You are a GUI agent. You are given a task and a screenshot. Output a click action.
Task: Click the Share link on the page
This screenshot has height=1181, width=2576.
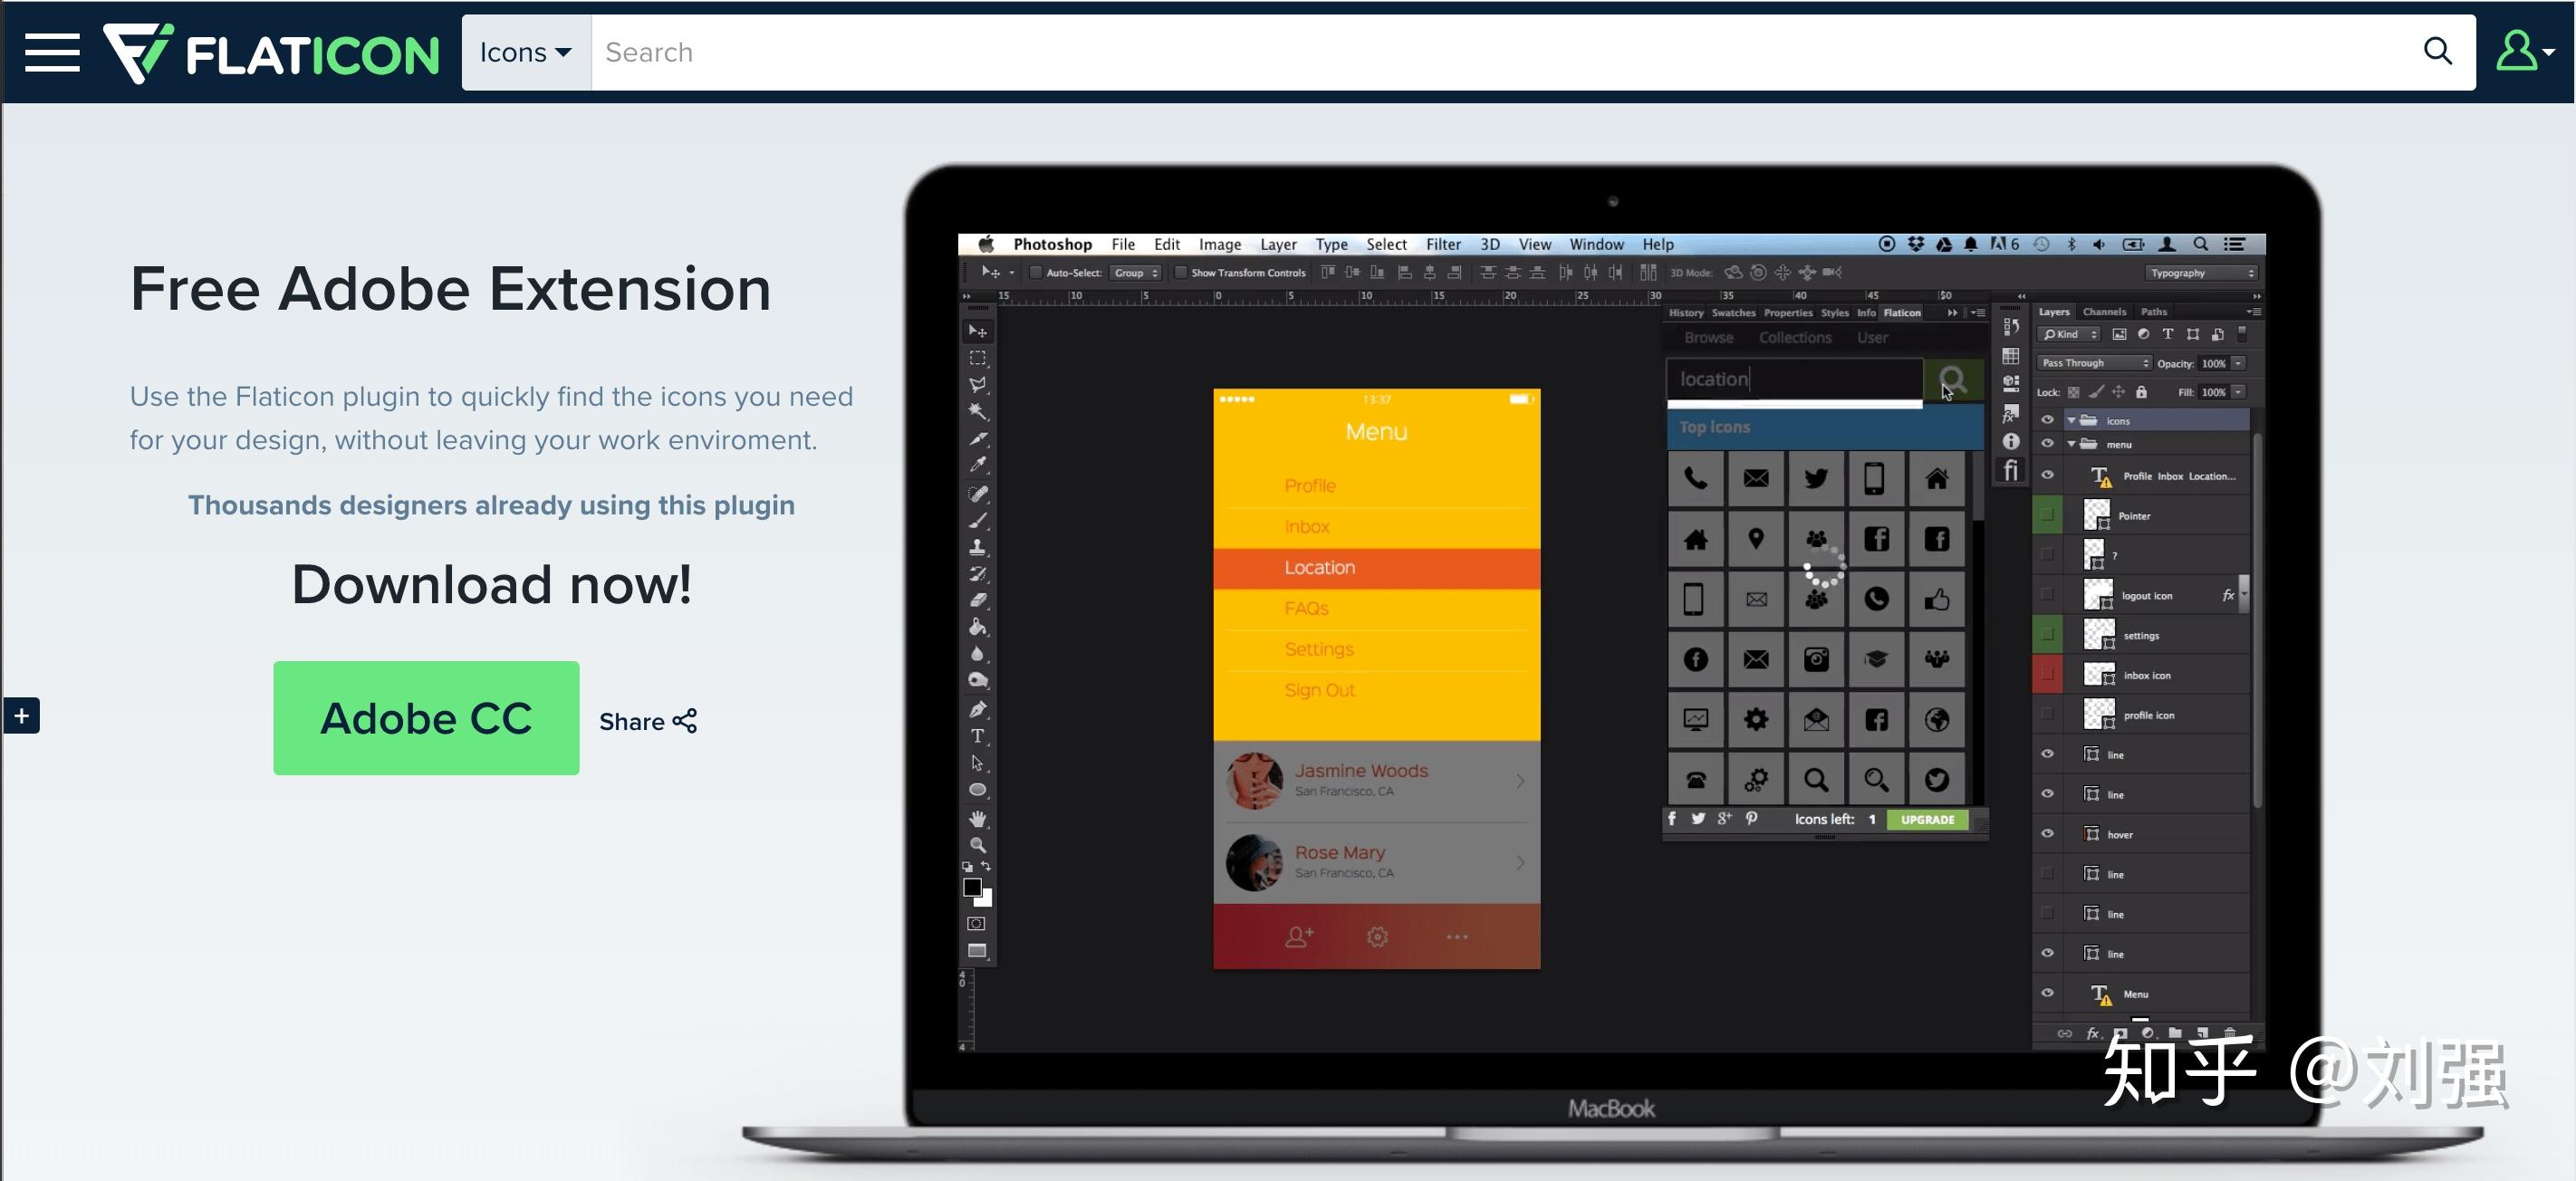tap(648, 719)
